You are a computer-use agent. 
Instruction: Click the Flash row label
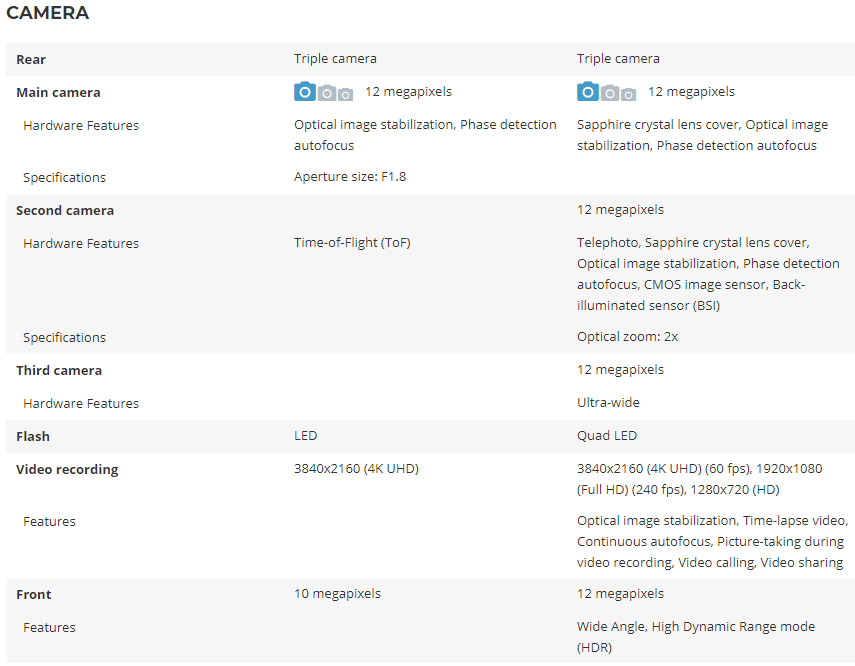(33, 436)
